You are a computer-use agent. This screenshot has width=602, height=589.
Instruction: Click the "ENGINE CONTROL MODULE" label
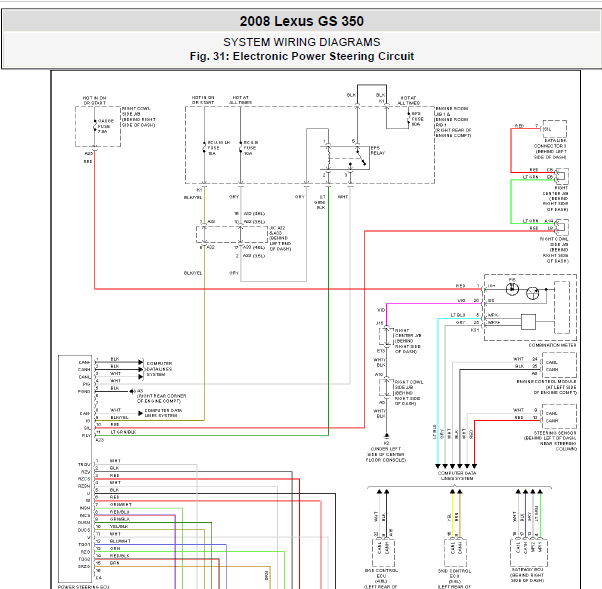tap(546, 381)
